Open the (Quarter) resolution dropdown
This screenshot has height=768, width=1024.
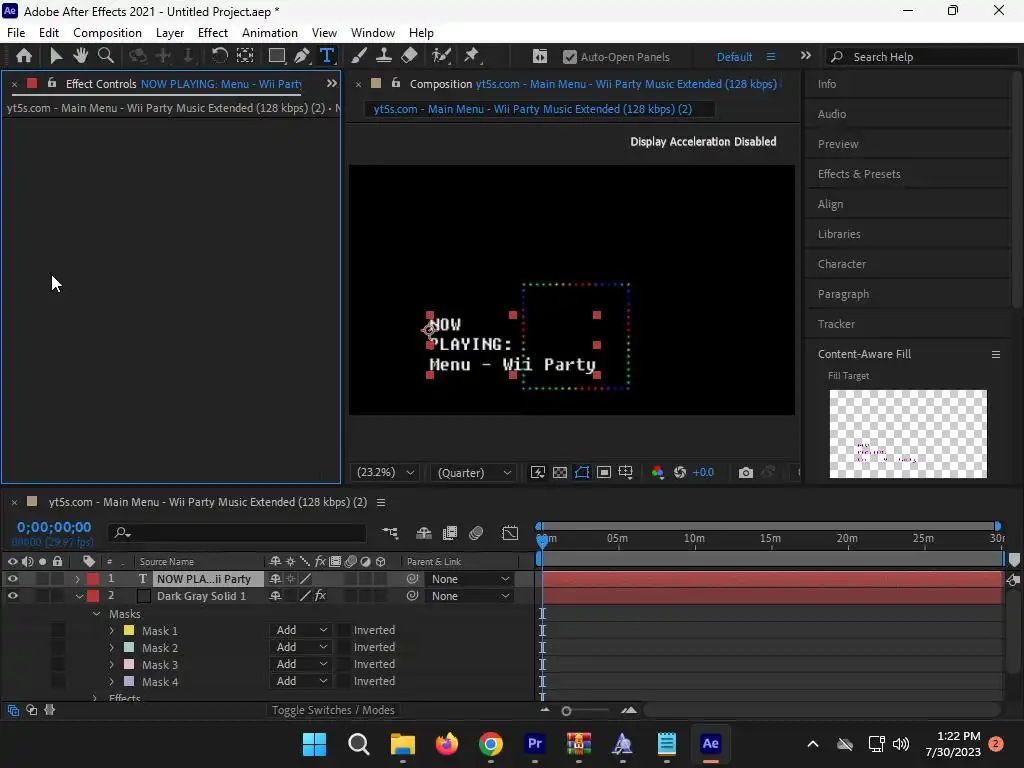pyautogui.click(x=474, y=472)
